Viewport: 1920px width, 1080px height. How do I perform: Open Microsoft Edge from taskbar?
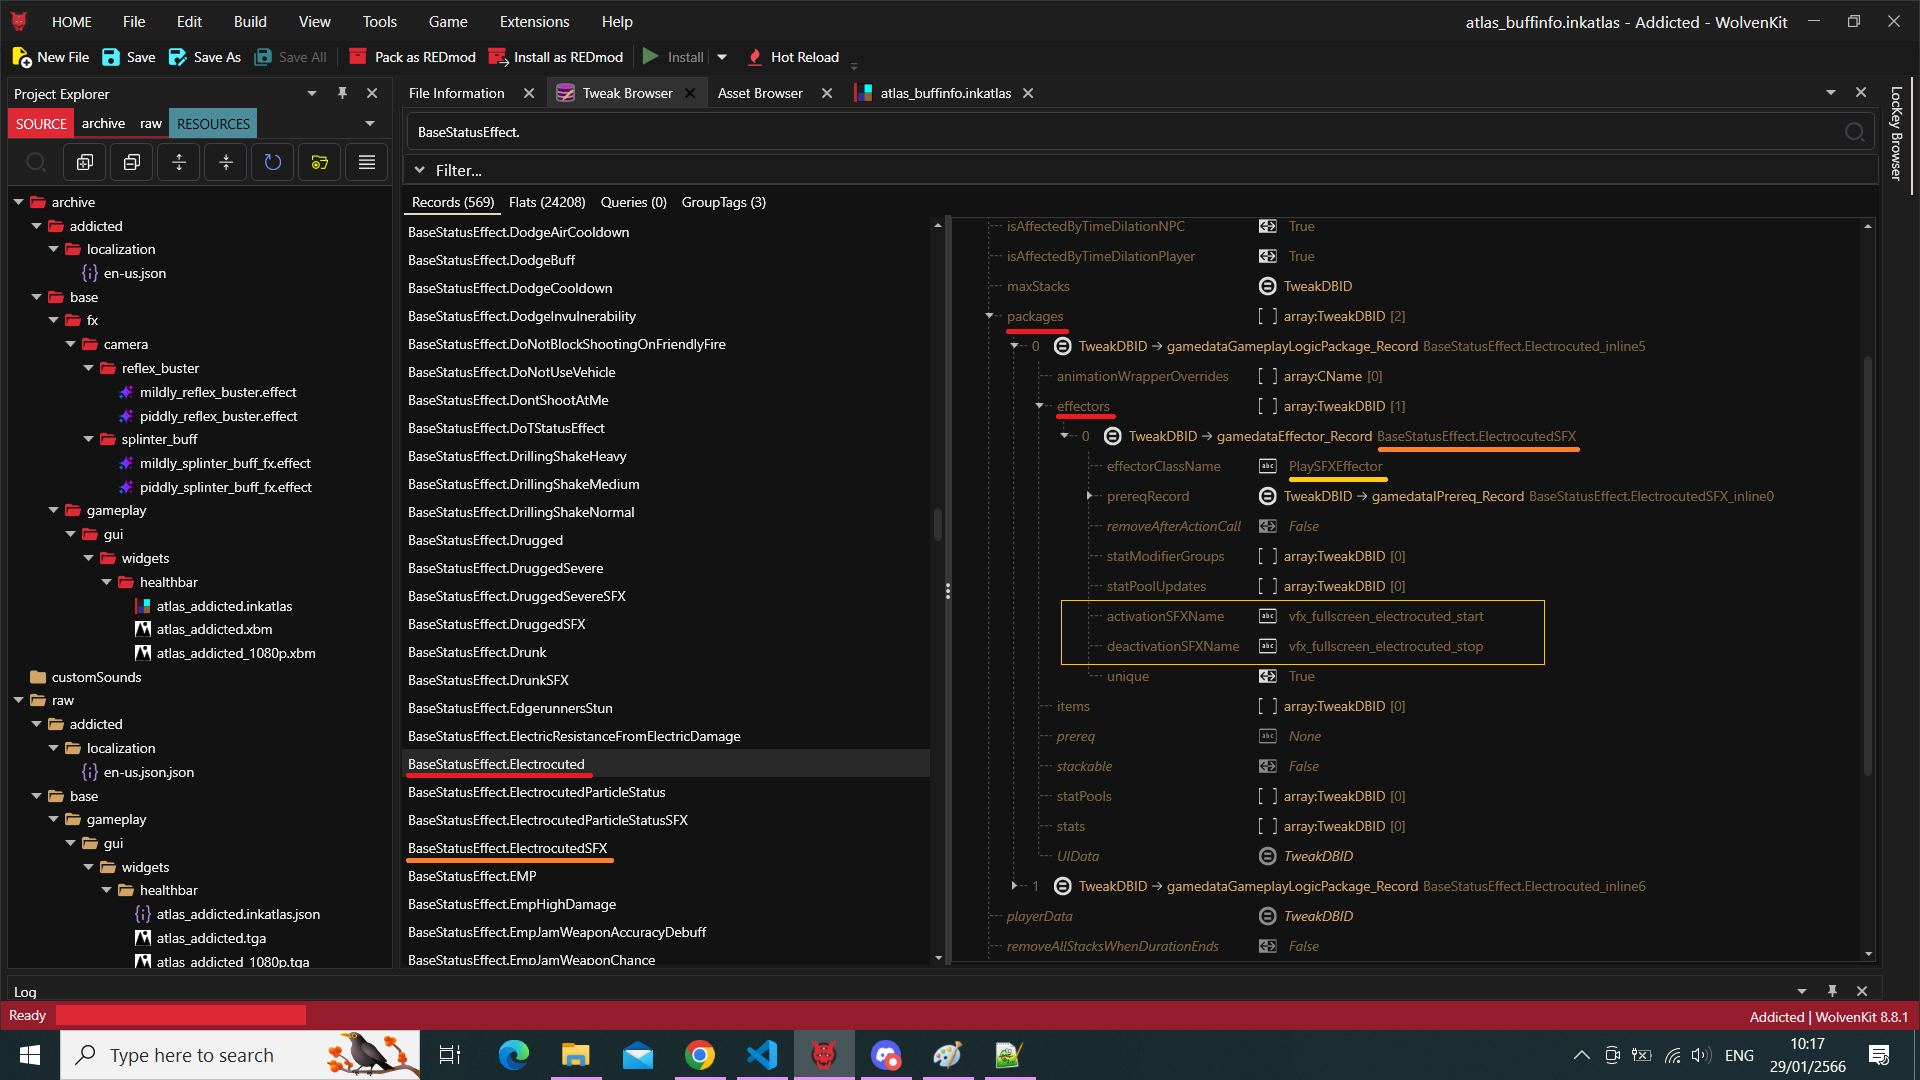tap(514, 1055)
